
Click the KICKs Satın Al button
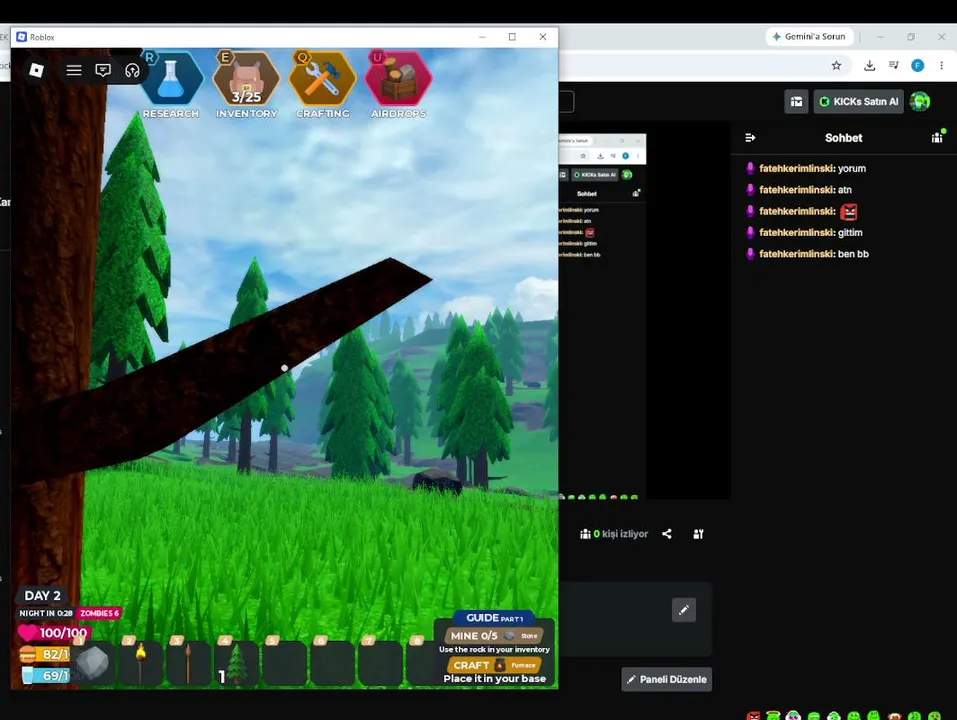click(x=859, y=102)
